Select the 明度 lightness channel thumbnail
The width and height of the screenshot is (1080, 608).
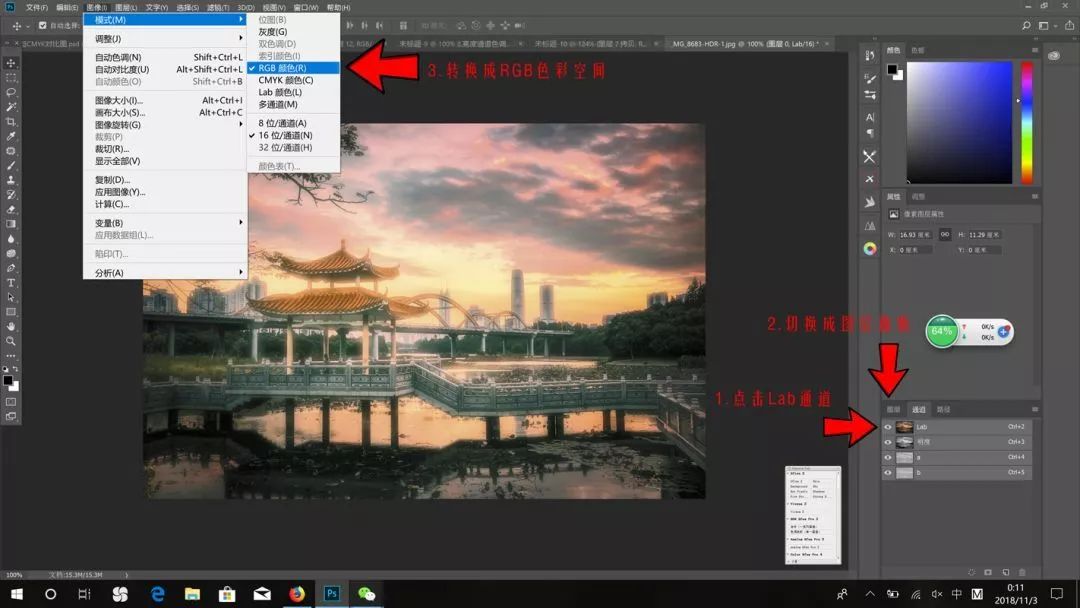pyautogui.click(x=904, y=442)
